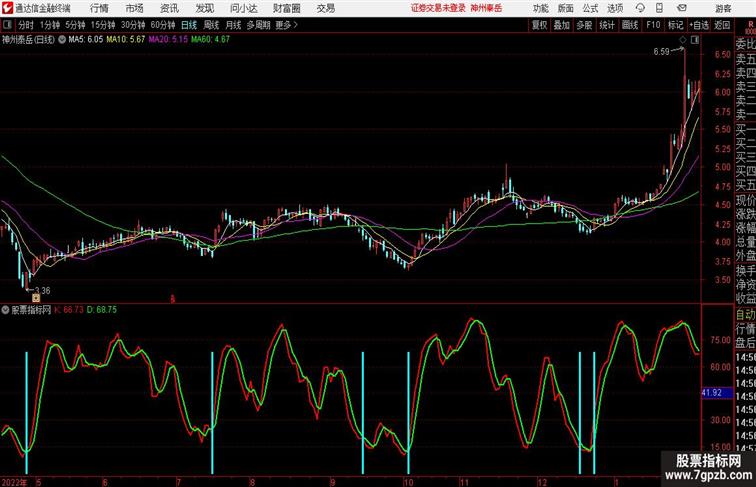
Task: Switch to 60分钟 period
Action: [163, 25]
